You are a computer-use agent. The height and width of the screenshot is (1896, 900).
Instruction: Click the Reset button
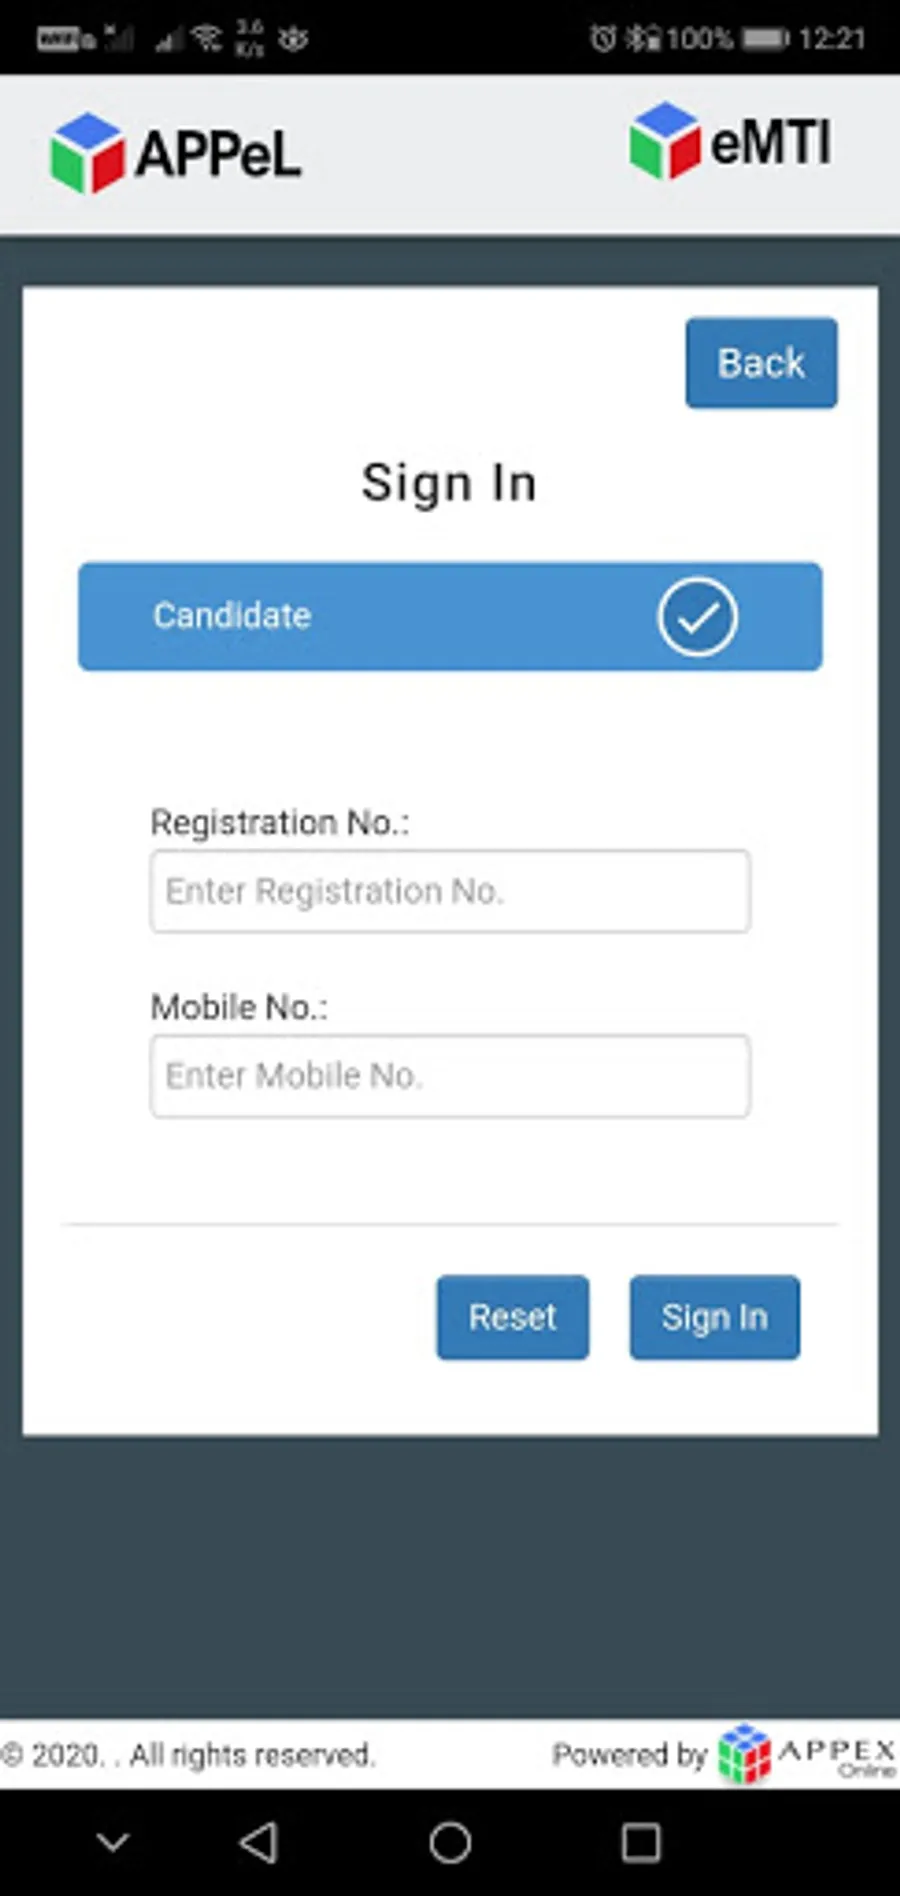[x=512, y=1317]
